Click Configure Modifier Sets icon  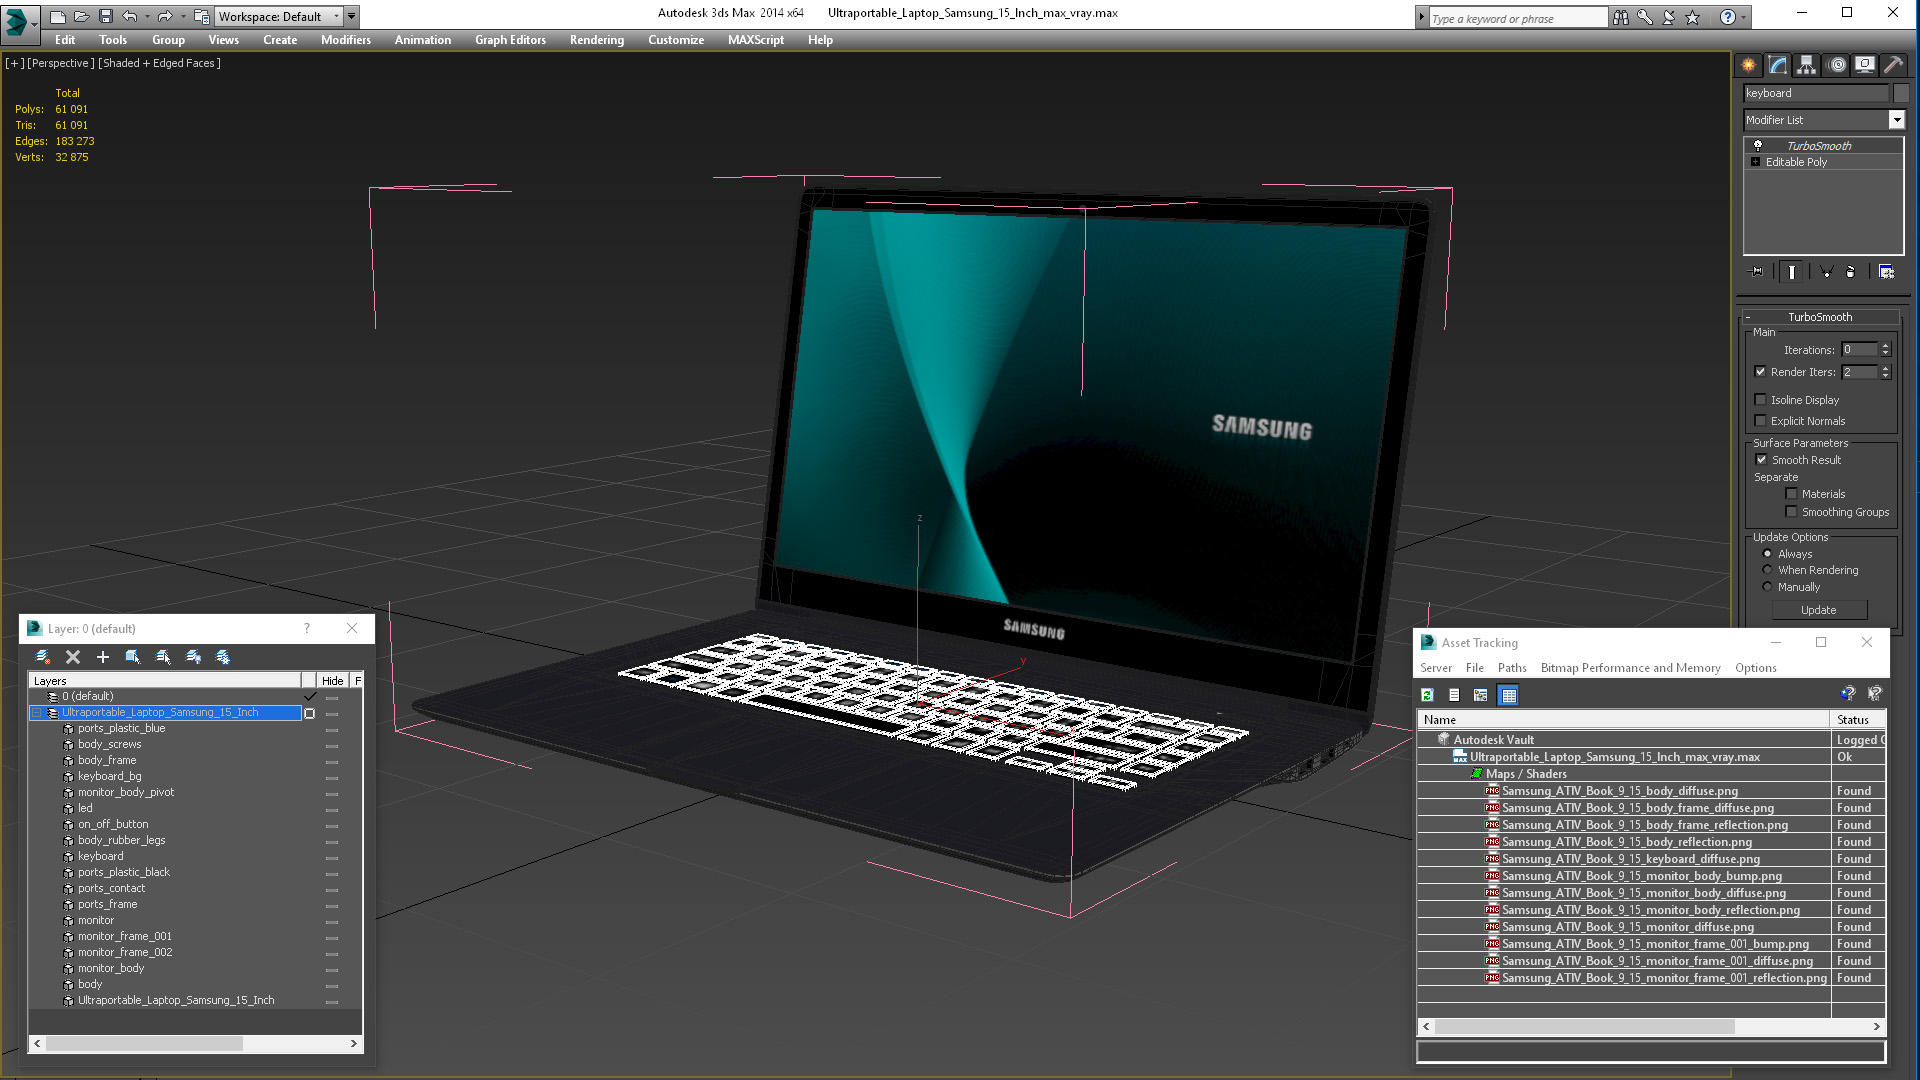pos(1886,272)
